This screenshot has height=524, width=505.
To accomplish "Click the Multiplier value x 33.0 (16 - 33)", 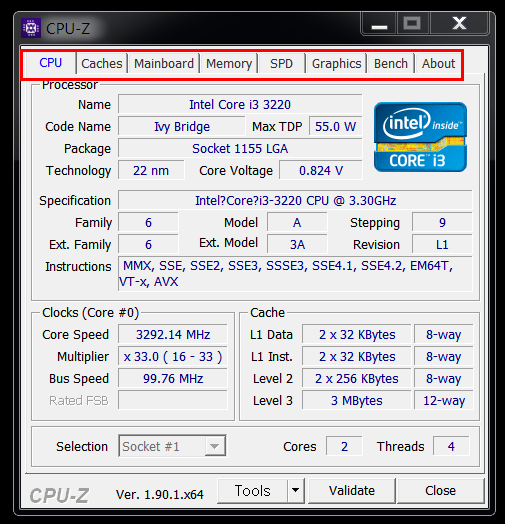I will (173, 357).
